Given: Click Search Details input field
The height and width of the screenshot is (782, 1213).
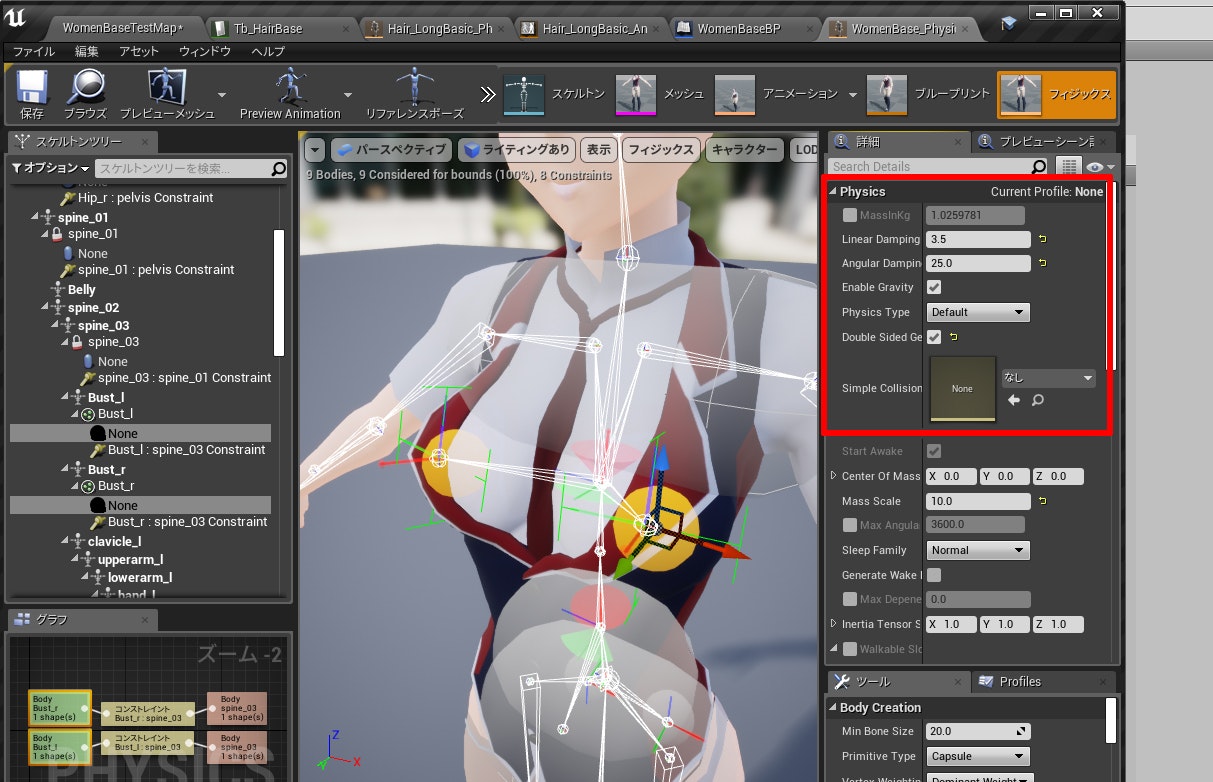Looking at the screenshot, I should coord(929,166).
